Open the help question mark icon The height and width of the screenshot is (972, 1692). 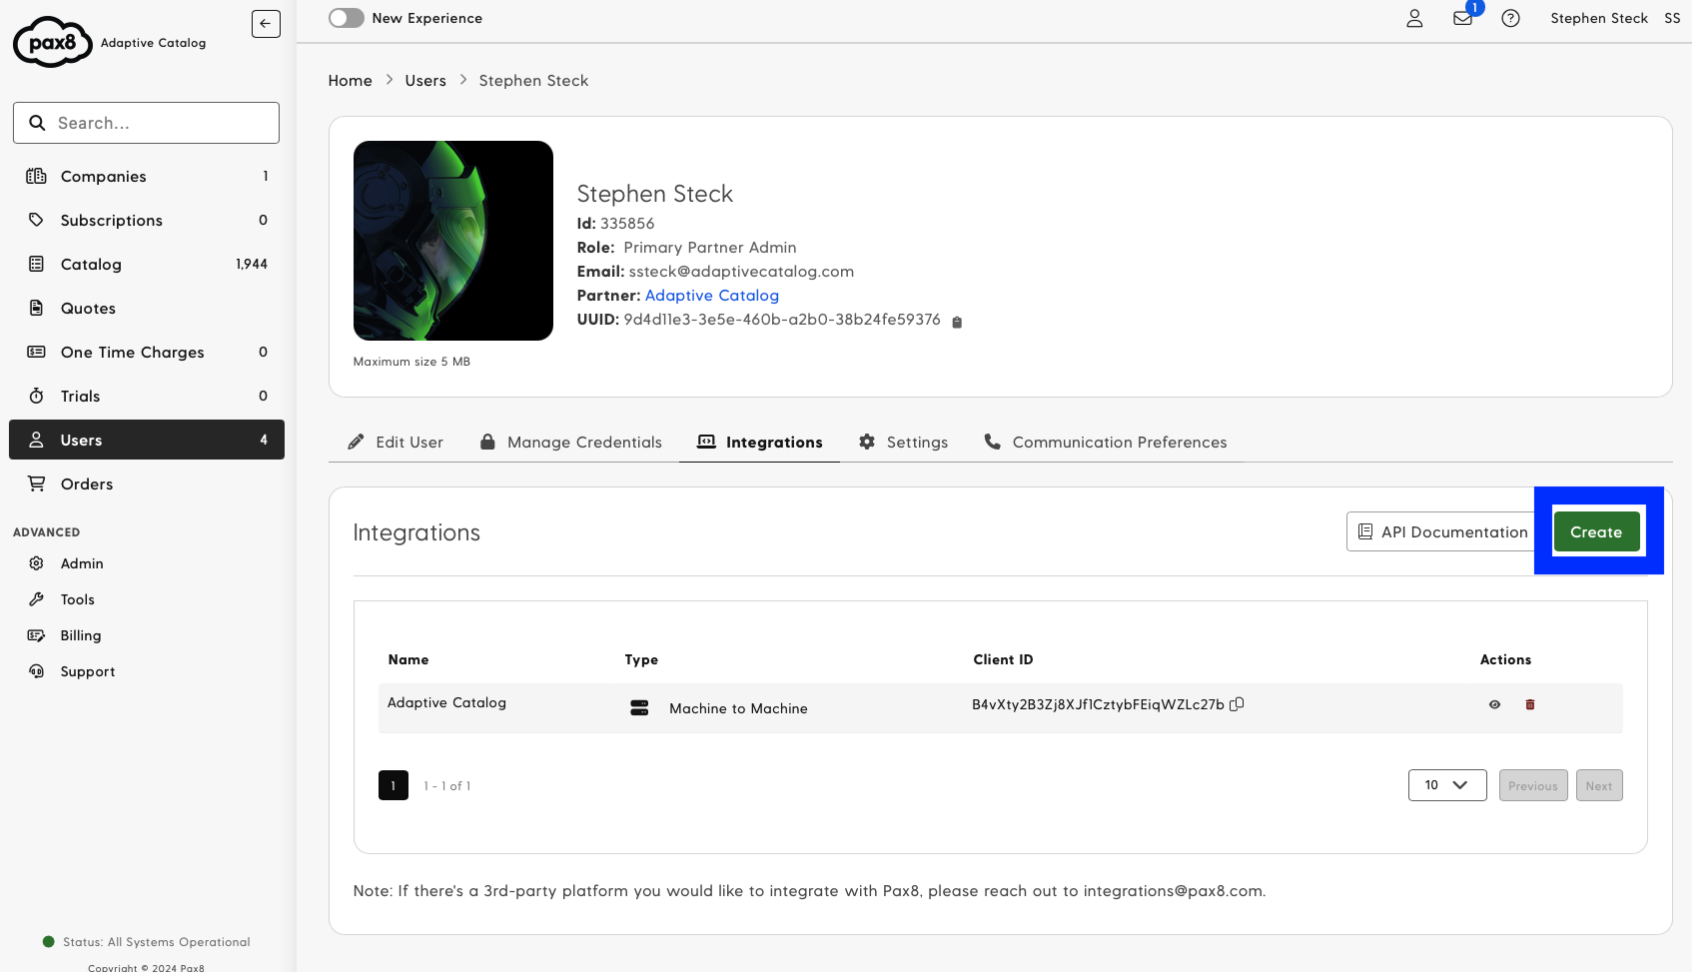1511,18
